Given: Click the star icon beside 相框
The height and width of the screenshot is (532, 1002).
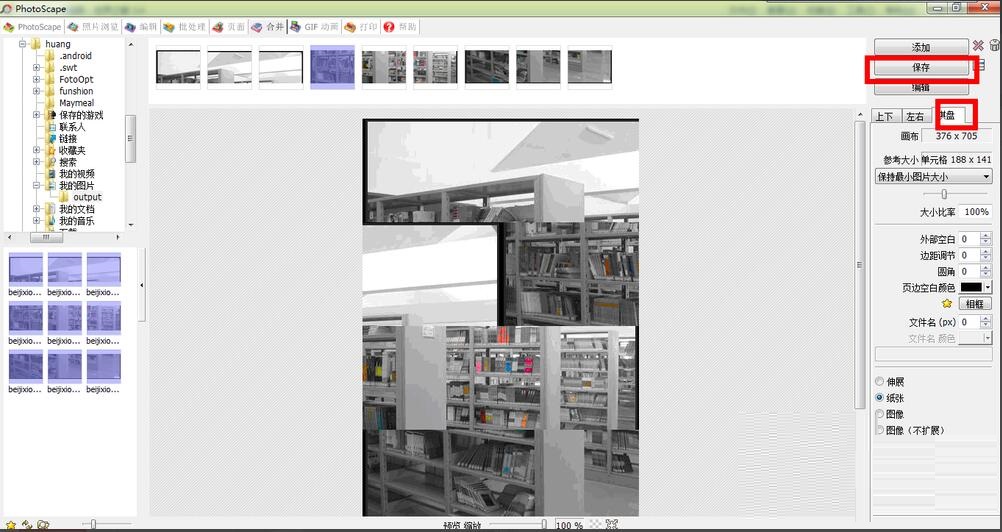Looking at the screenshot, I should (x=947, y=303).
